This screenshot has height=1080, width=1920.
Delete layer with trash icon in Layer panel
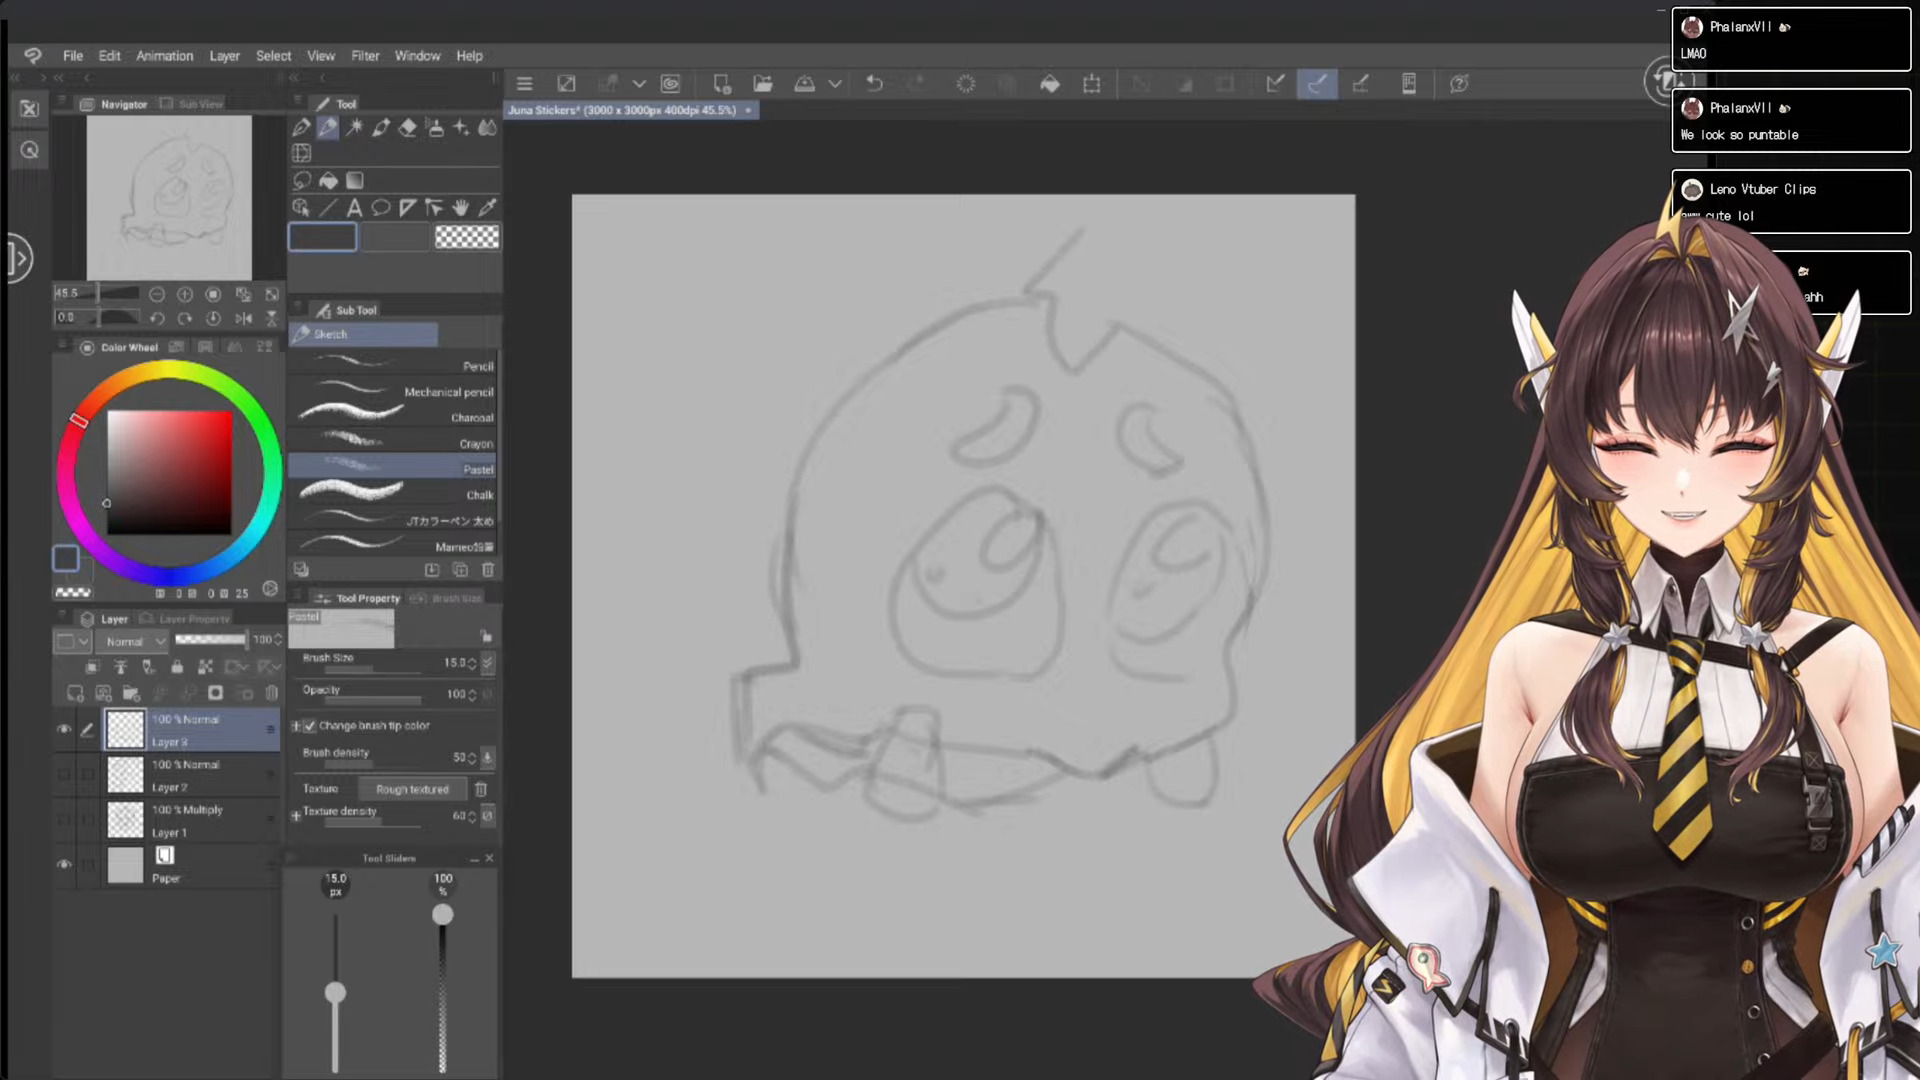(x=272, y=693)
